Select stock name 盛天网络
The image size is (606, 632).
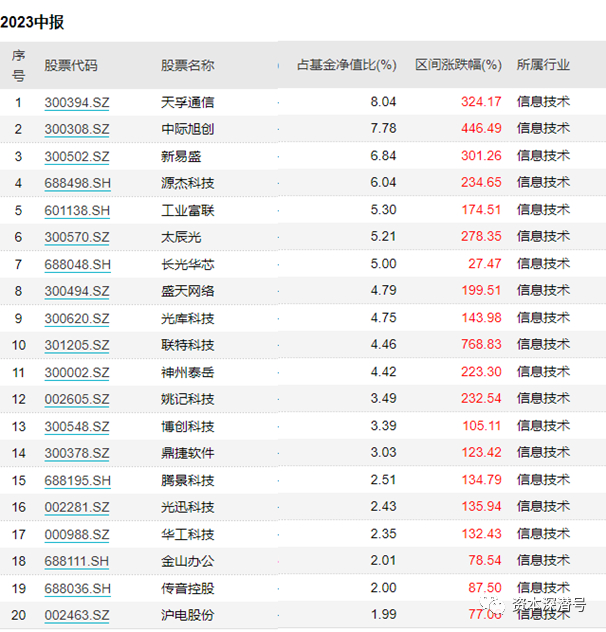[x=187, y=291]
